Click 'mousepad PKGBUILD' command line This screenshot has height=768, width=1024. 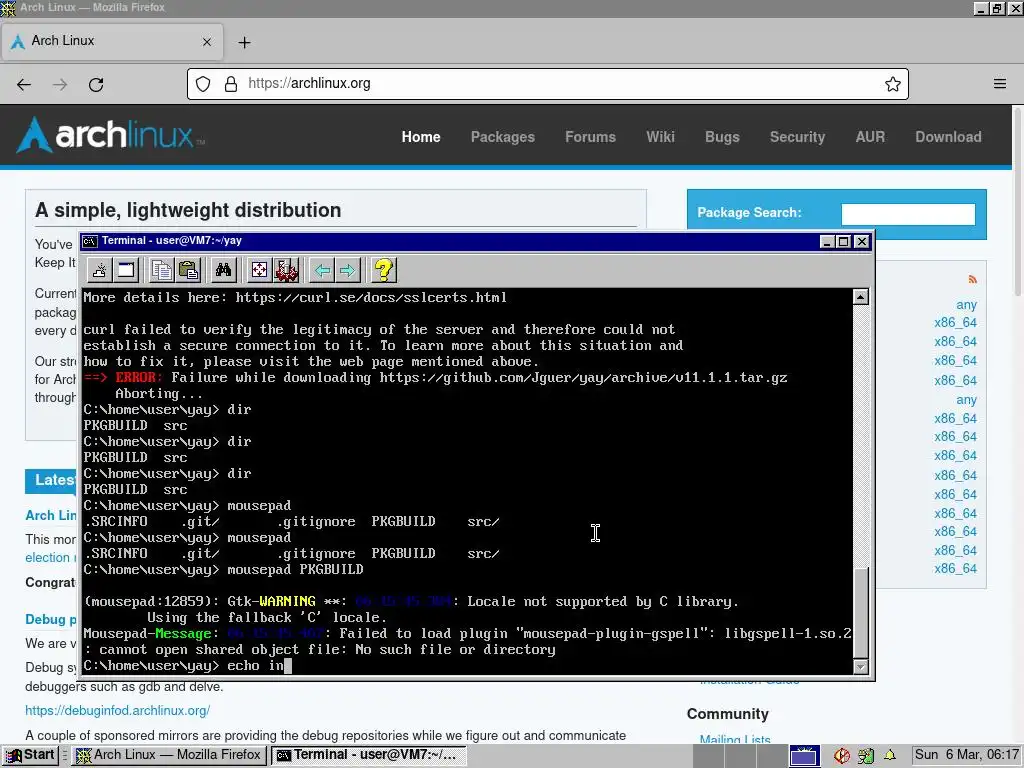point(223,569)
